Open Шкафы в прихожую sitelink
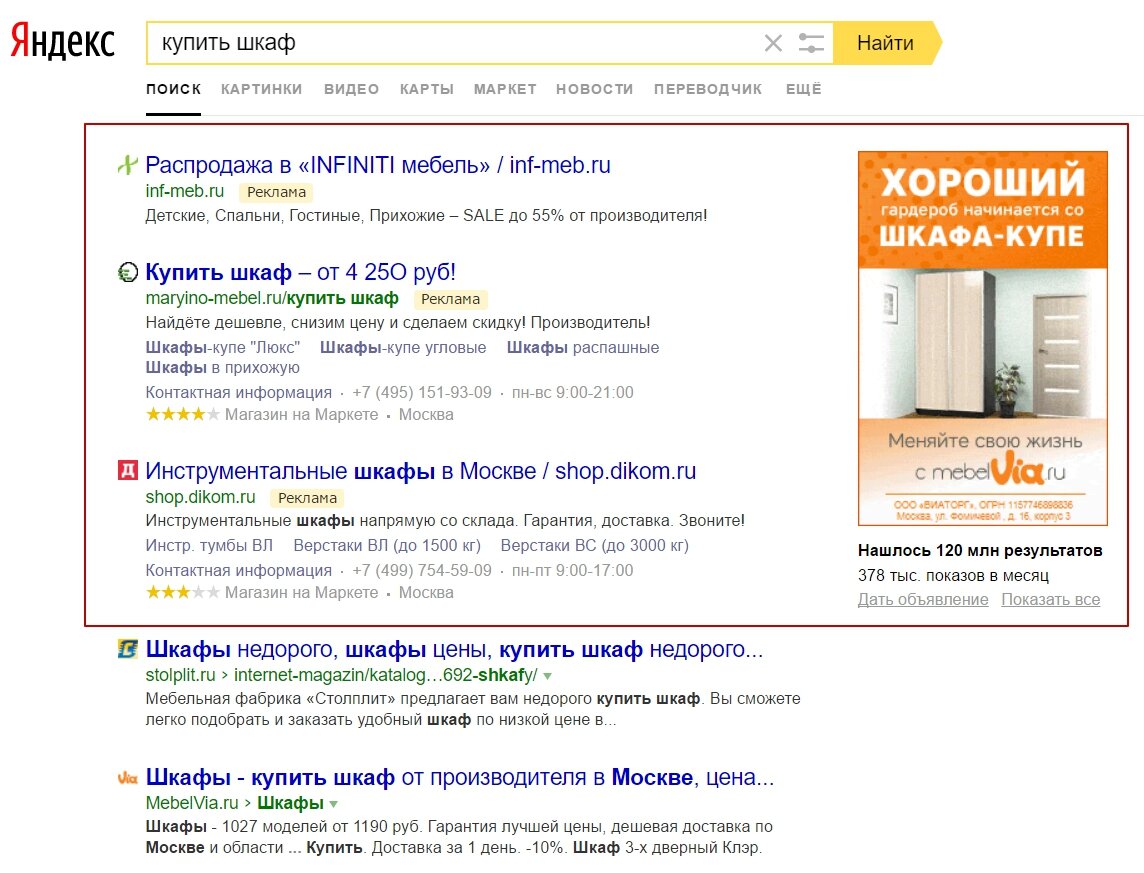Image resolution: width=1144 pixels, height=873 pixels. [223, 367]
